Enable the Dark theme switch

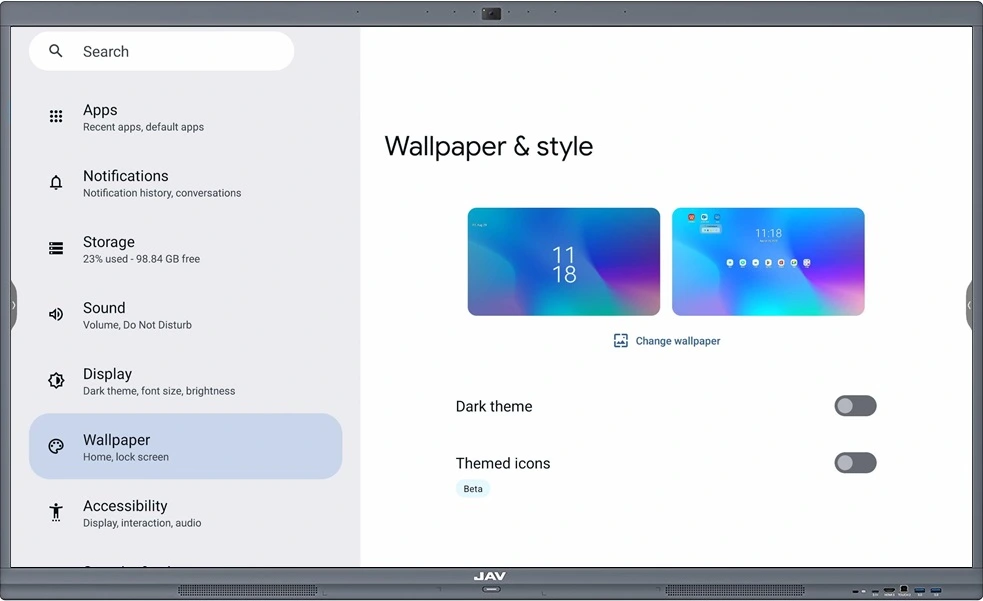click(855, 406)
